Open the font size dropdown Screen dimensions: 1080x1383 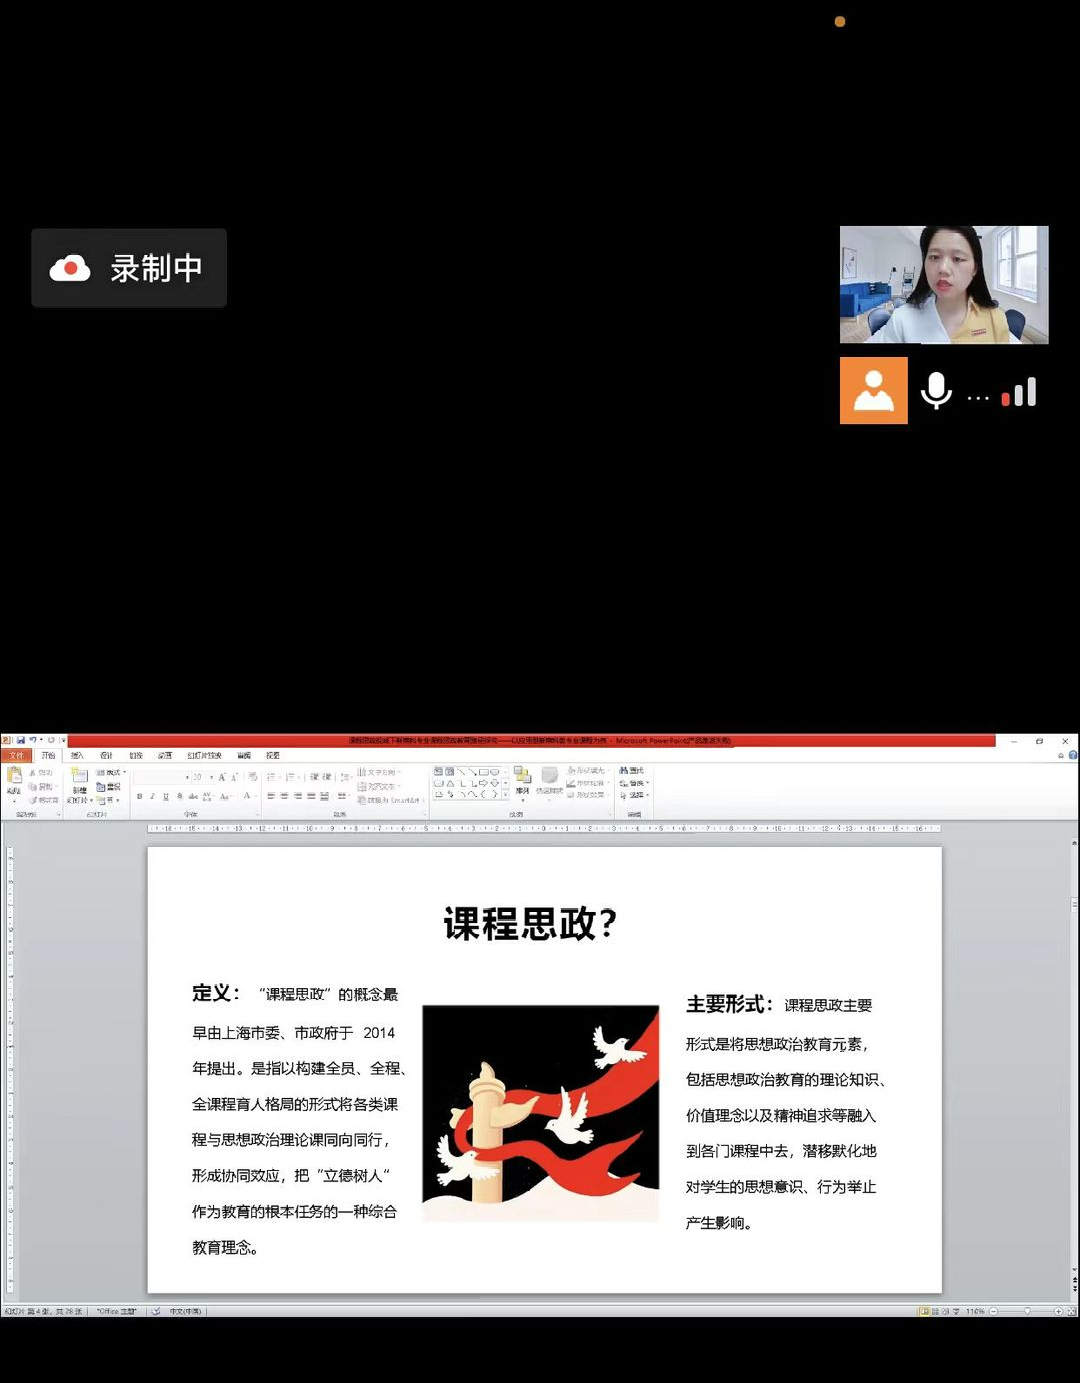tap(211, 777)
